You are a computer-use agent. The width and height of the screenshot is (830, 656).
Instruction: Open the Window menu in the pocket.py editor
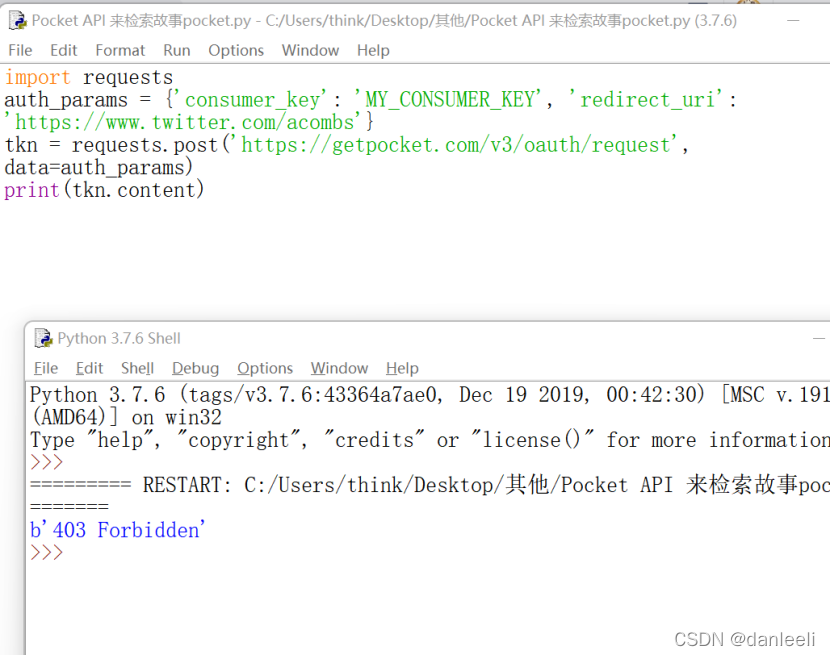310,50
